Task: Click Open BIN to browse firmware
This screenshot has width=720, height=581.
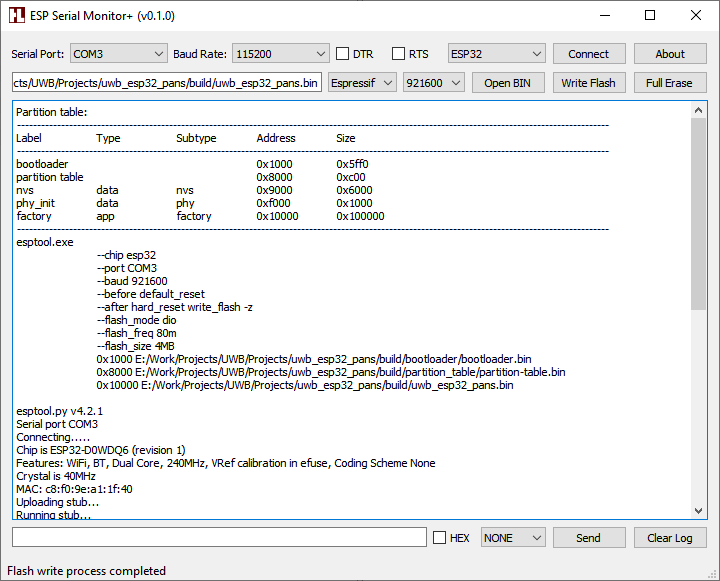Action: [507, 83]
